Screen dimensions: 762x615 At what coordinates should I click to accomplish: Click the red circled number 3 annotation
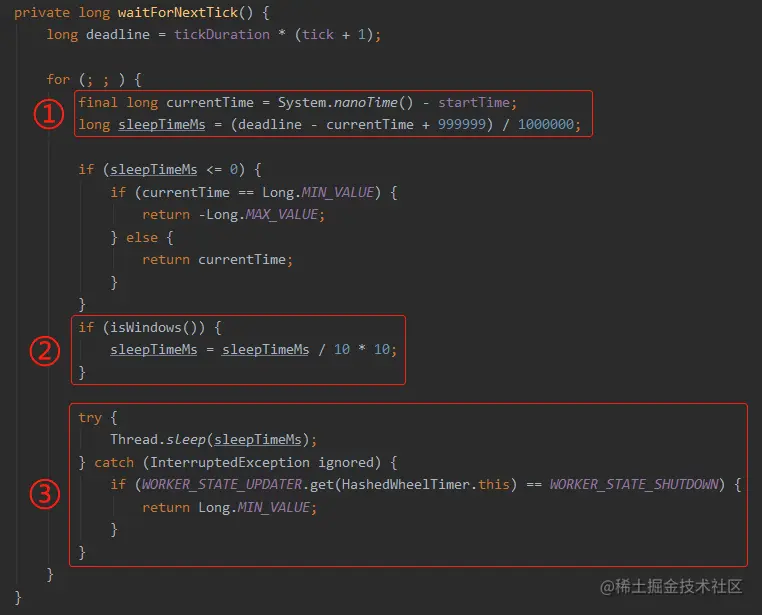45,494
